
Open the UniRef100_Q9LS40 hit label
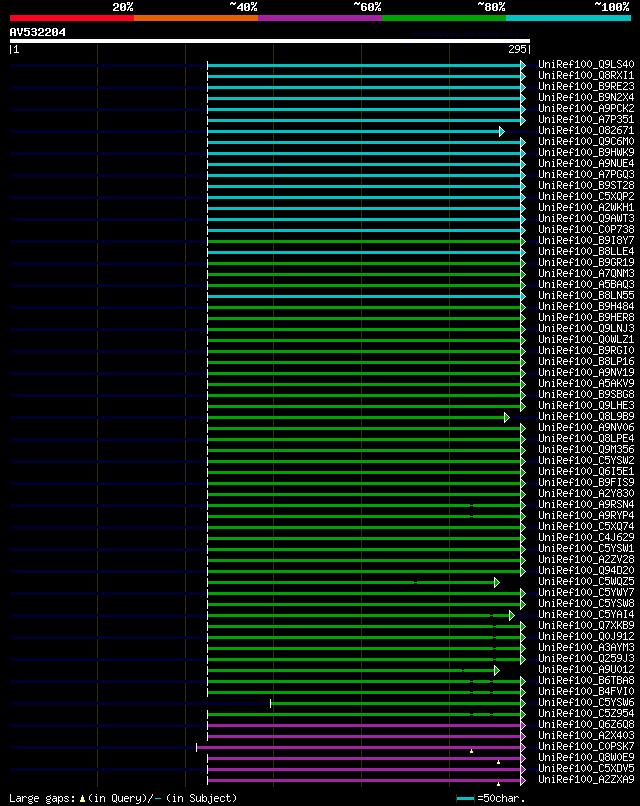pyautogui.click(x=586, y=65)
